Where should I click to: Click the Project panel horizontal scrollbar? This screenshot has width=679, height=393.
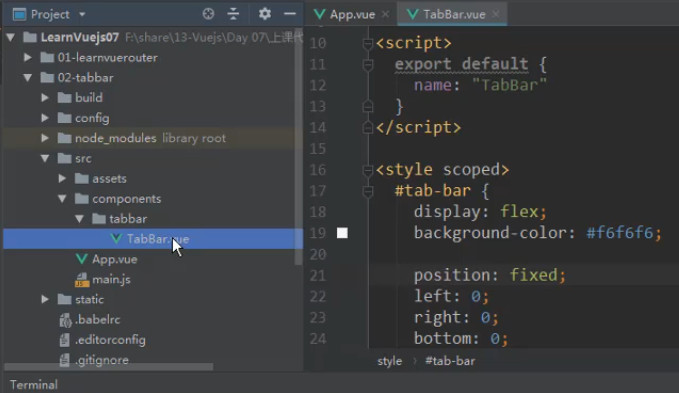109,367
